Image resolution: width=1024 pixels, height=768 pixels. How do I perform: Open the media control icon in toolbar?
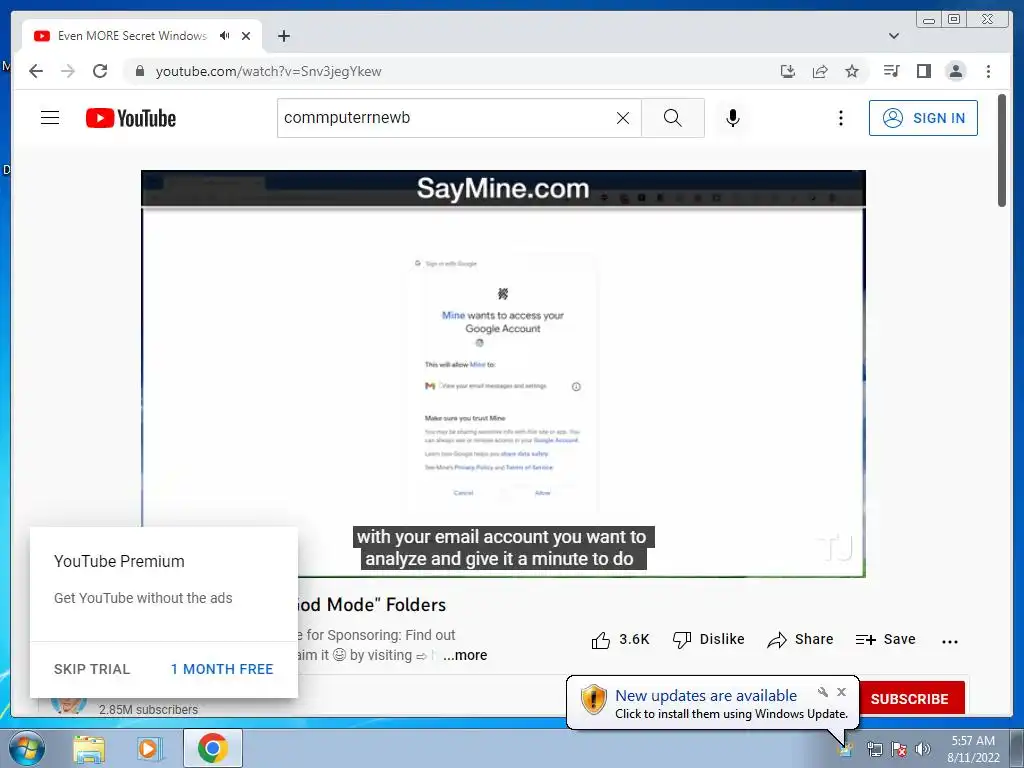(x=891, y=71)
